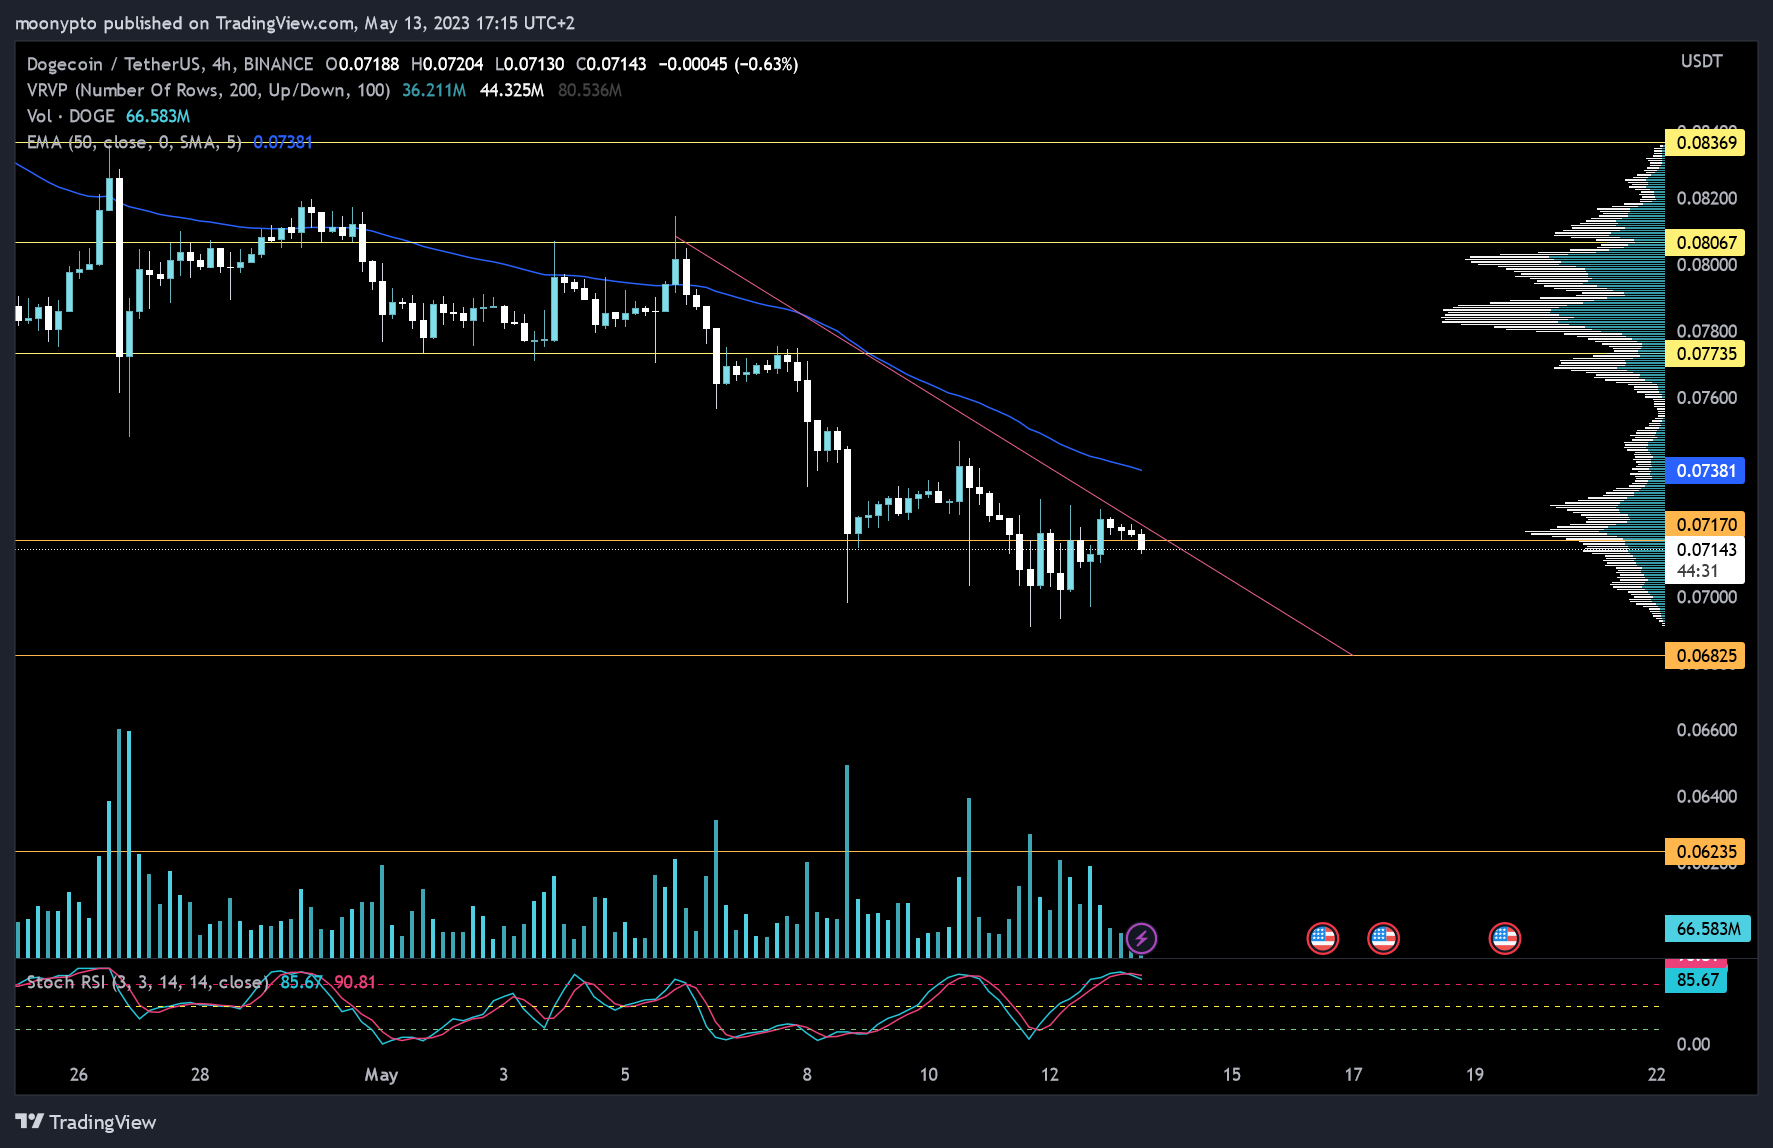Click the date label 28 on time axis

click(x=200, y=1074)
